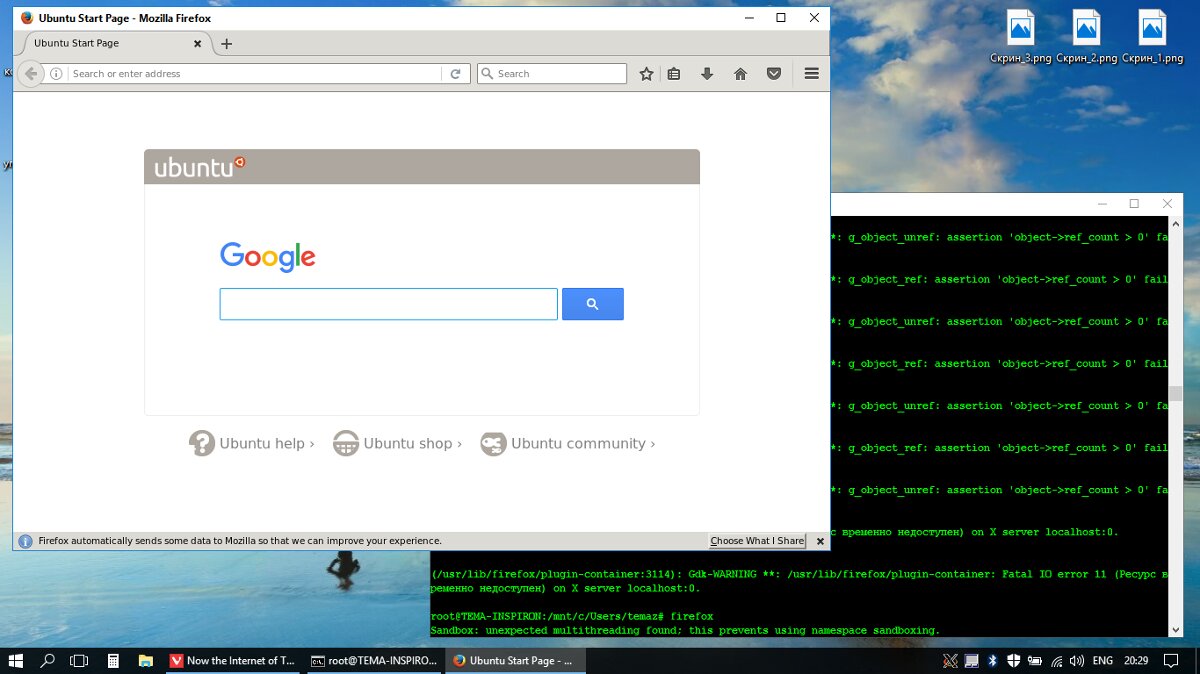Screen dimensions: 1200x674
Task: Open Firefox downloads arrow icon
Action: (707, 73)
